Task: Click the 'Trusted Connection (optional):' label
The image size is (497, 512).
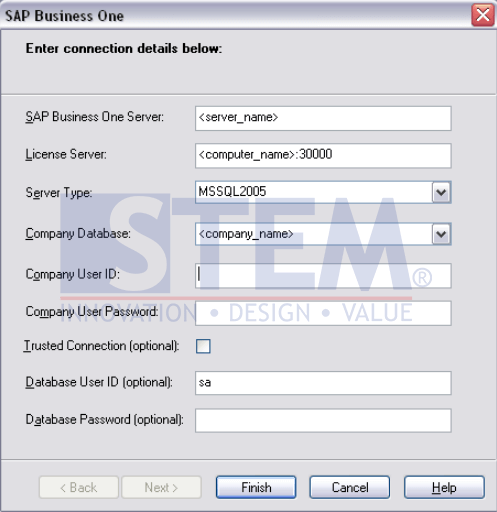Action: pos(102,346)
